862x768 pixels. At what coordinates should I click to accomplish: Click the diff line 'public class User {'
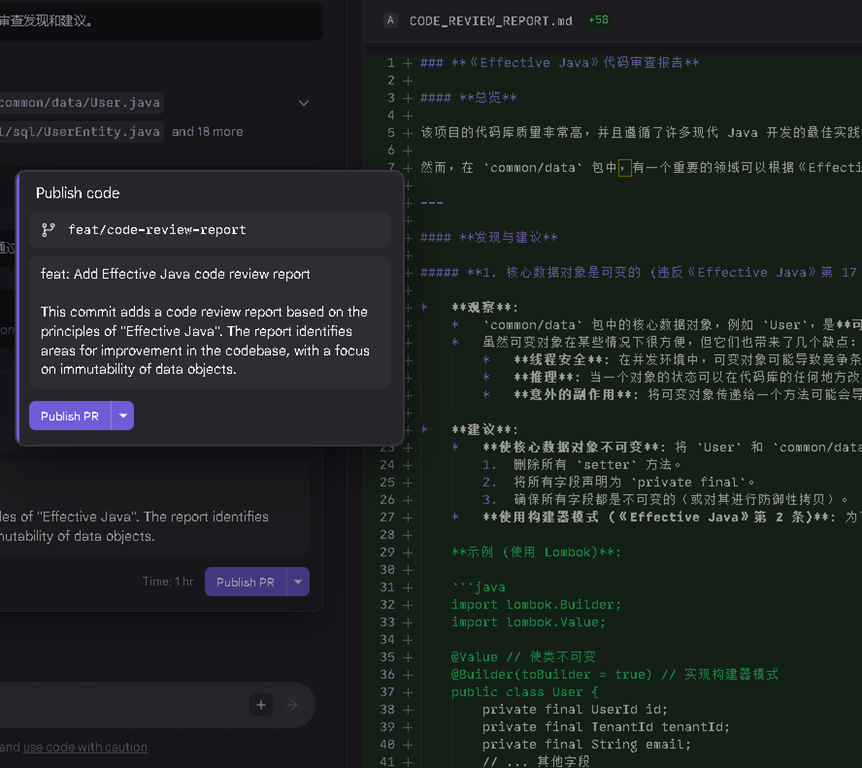525,692
